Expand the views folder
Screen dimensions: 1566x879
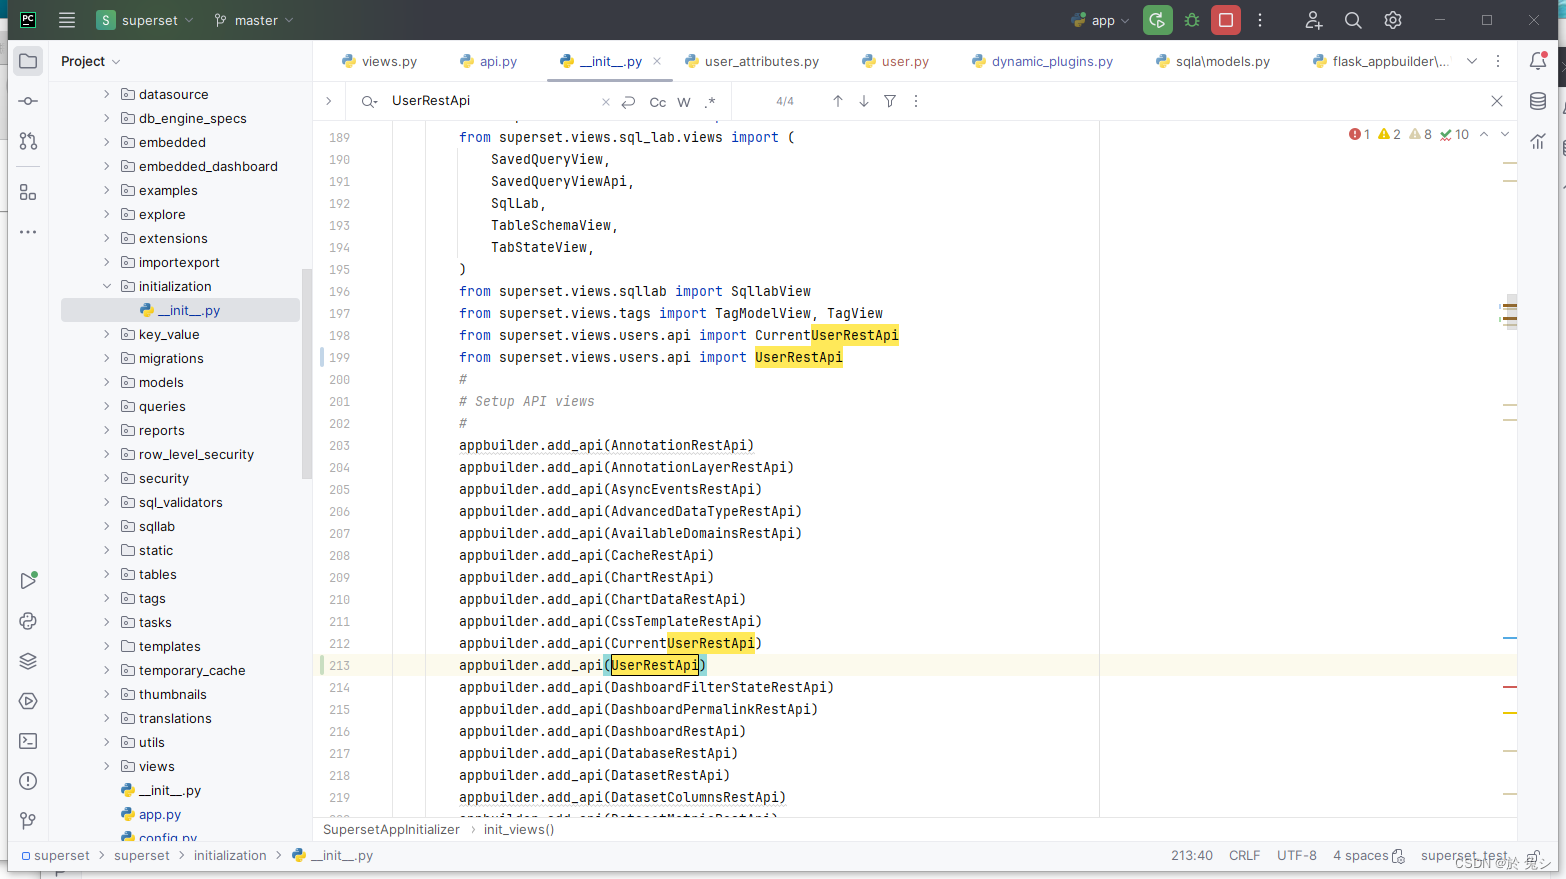pyautogui.click(x=107, y=766)
